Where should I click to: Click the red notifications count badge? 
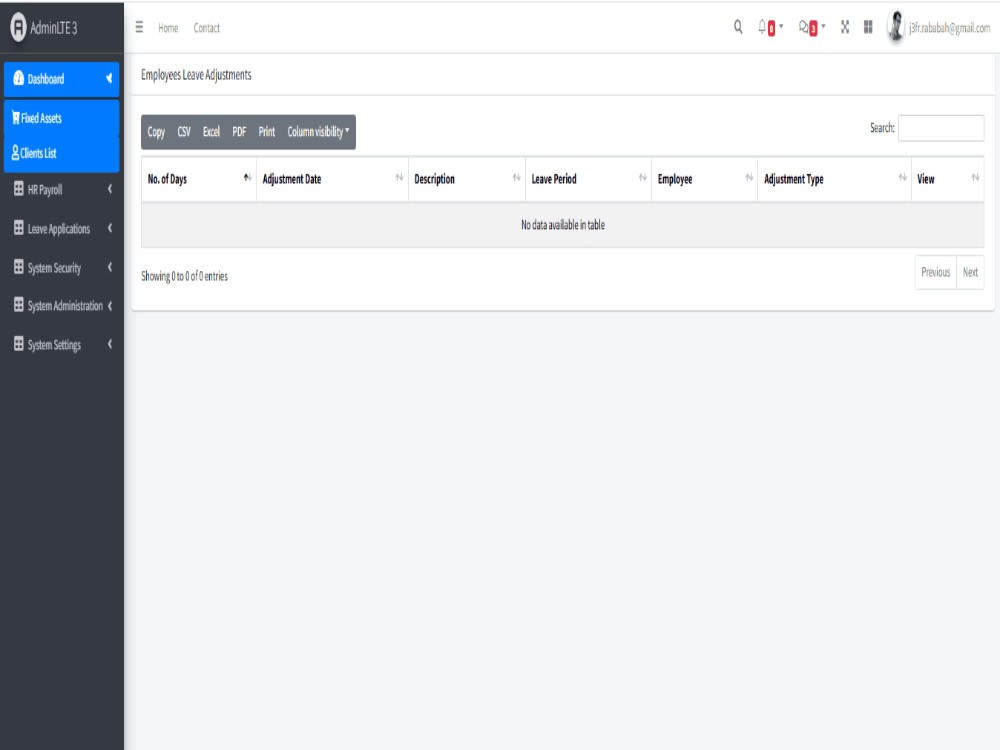(x=771, y=29)
